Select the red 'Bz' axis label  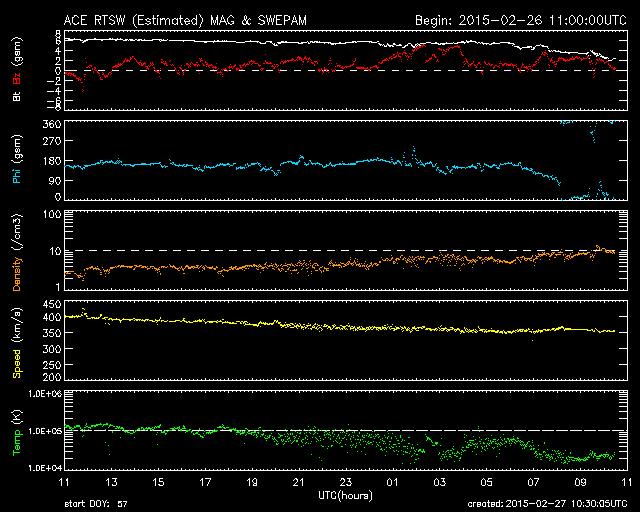point(17,79)
